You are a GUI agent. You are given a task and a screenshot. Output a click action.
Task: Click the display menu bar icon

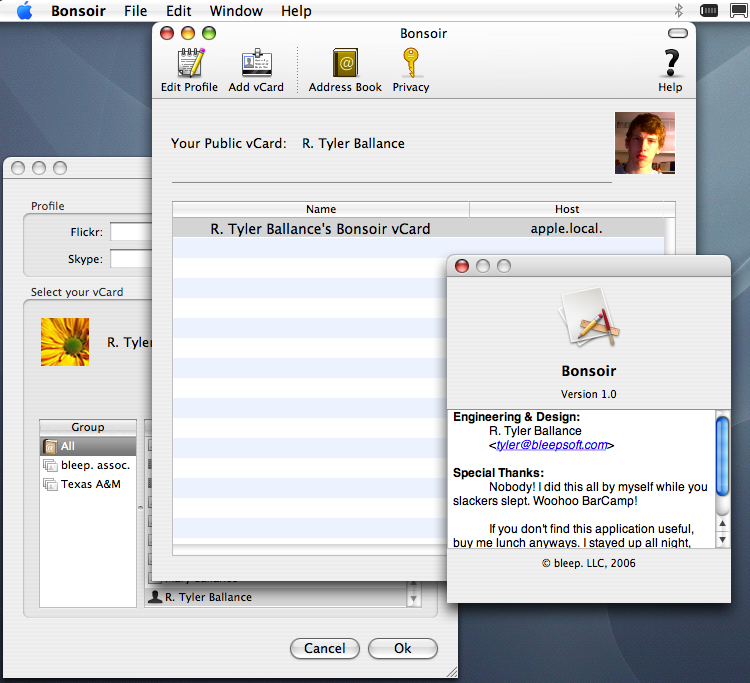pos(739,11)
